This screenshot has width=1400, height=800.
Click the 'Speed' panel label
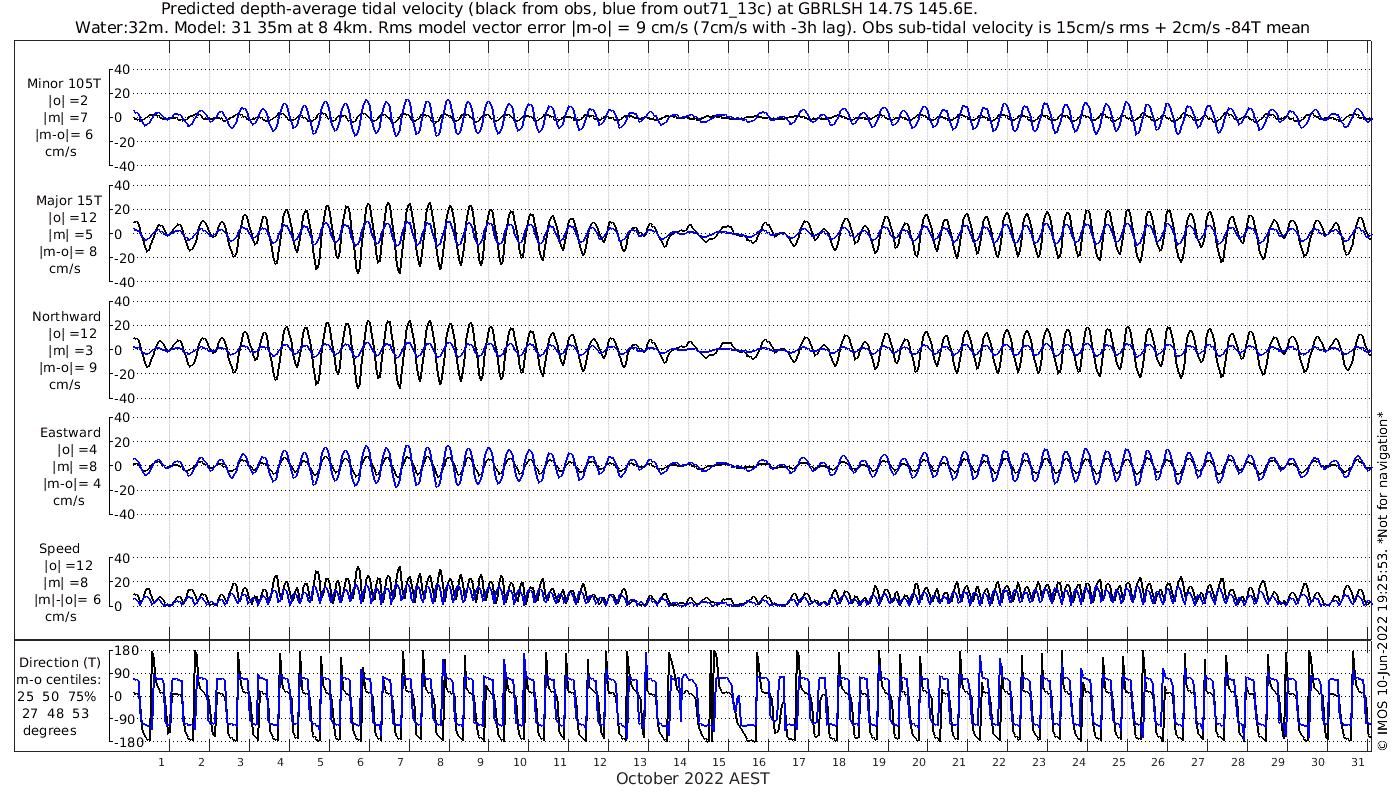pyautogui.click(x=60, y=548)
